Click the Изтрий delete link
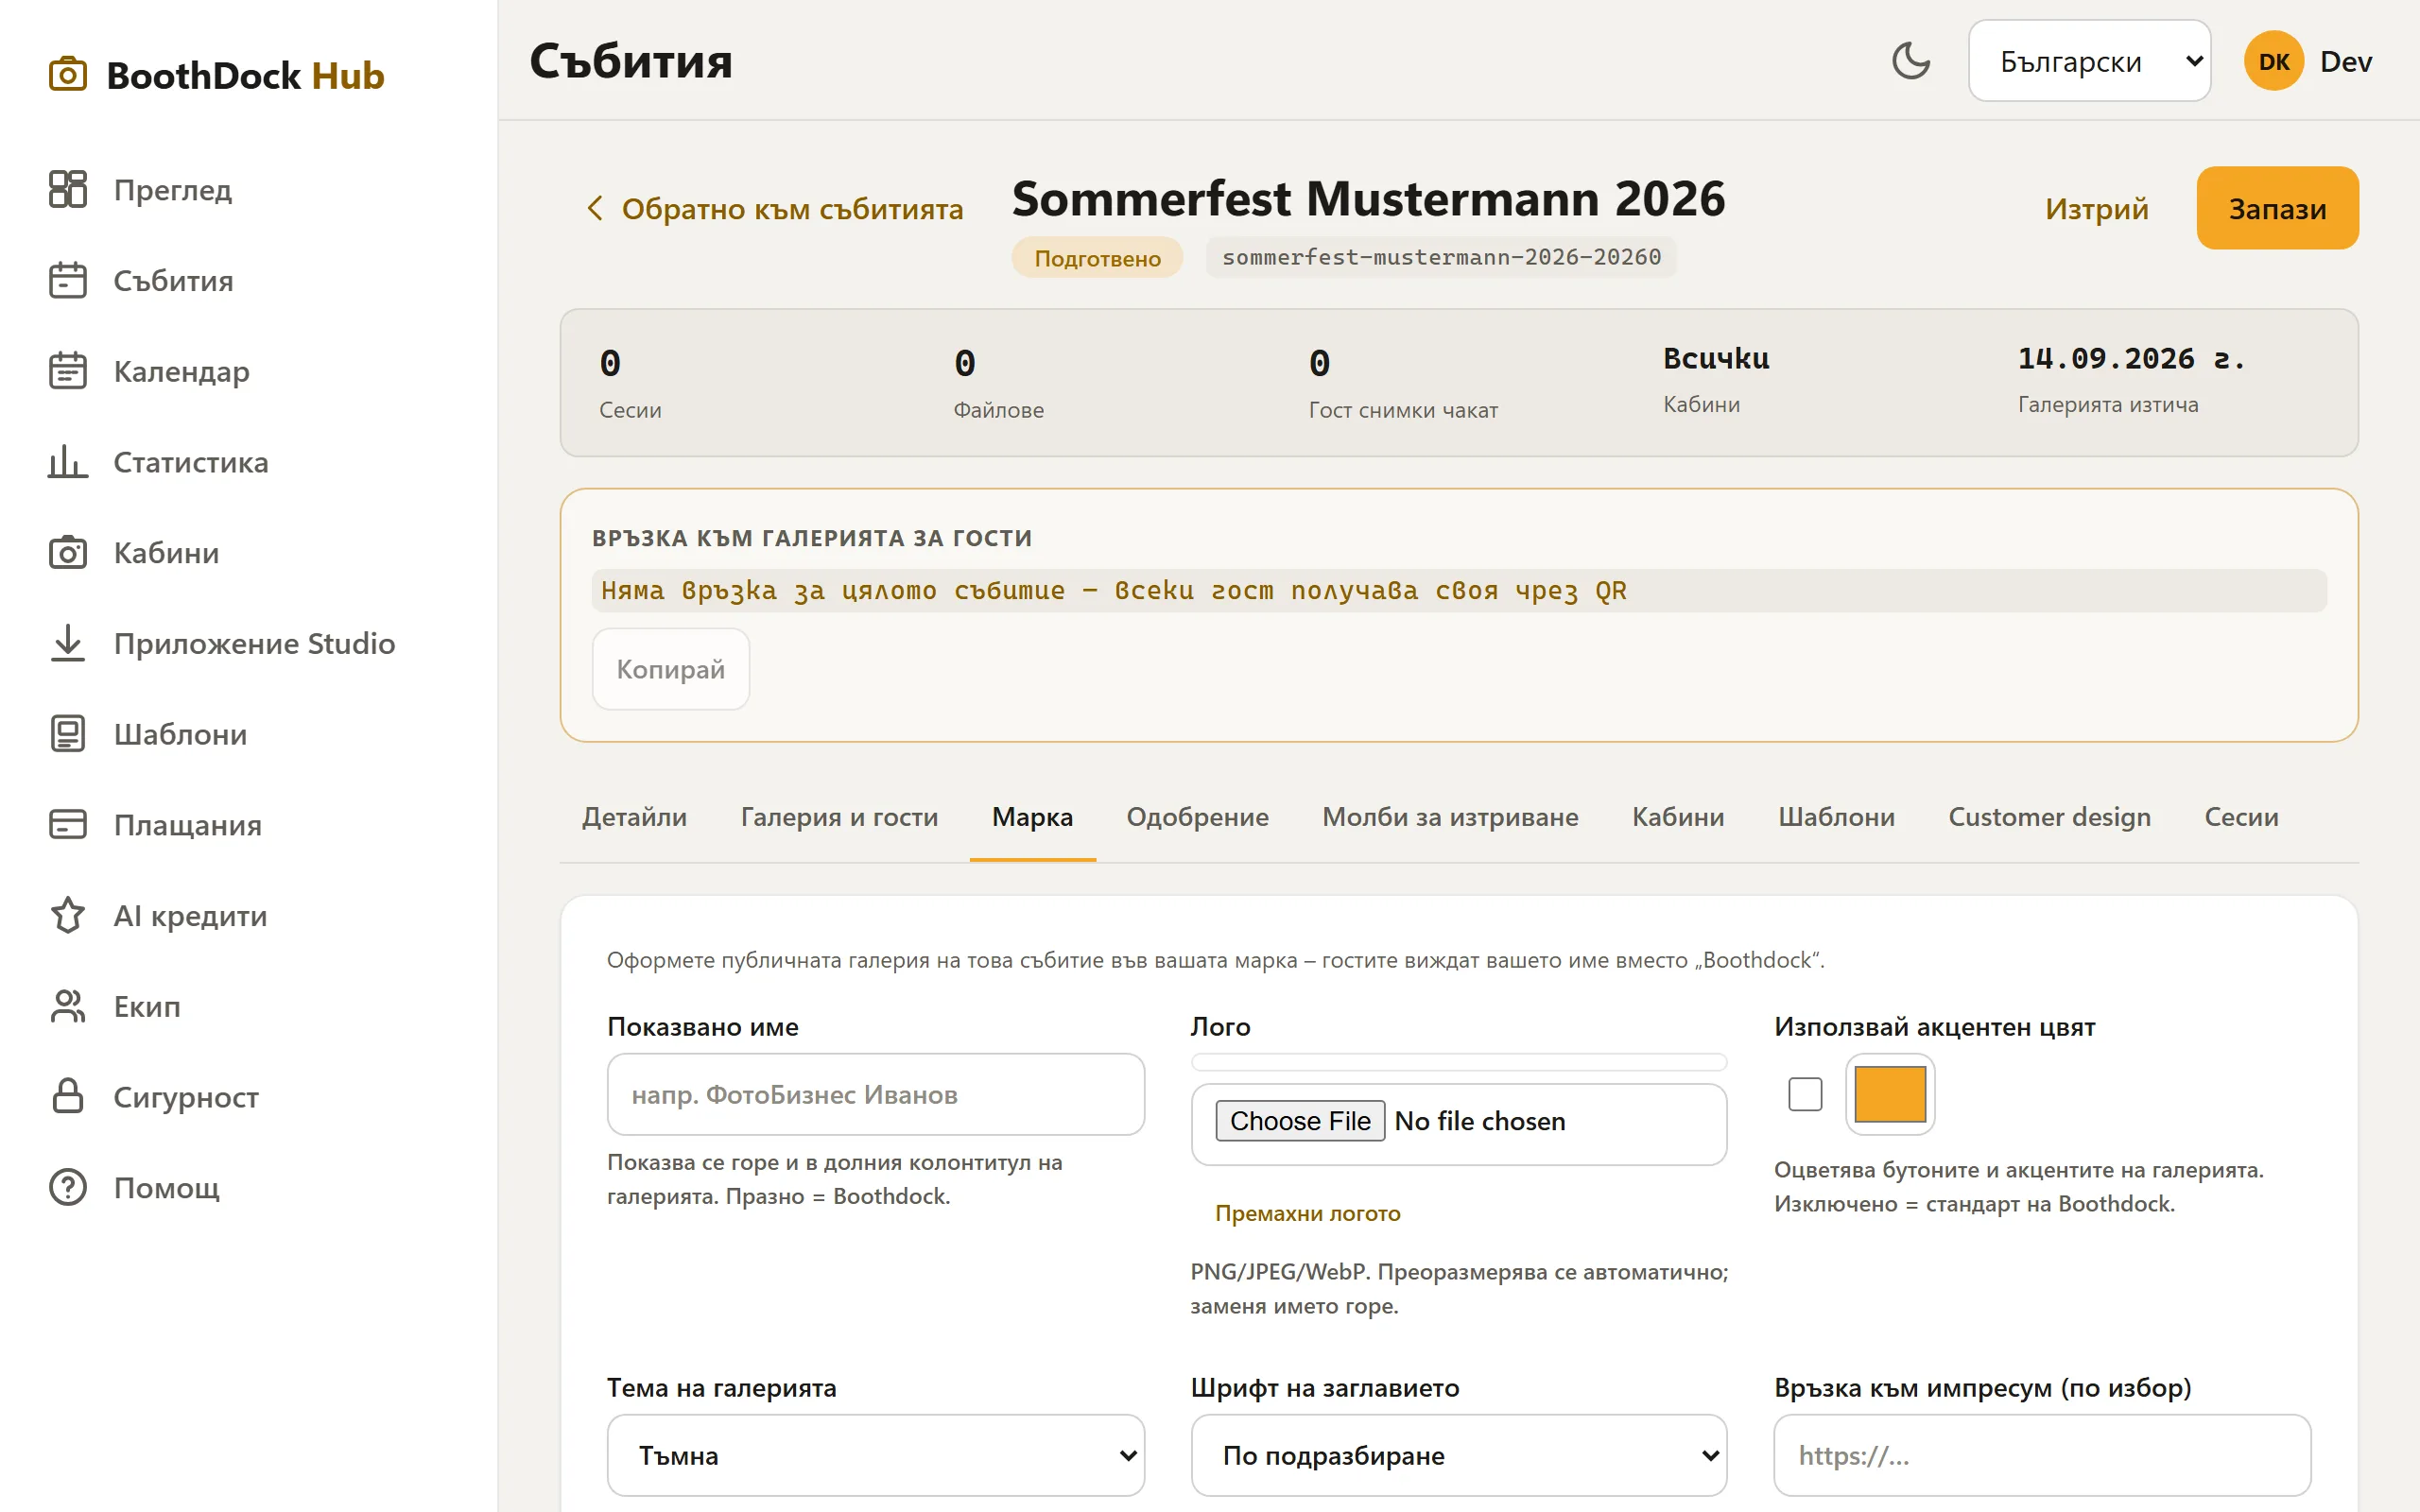 click(2096, 208)
